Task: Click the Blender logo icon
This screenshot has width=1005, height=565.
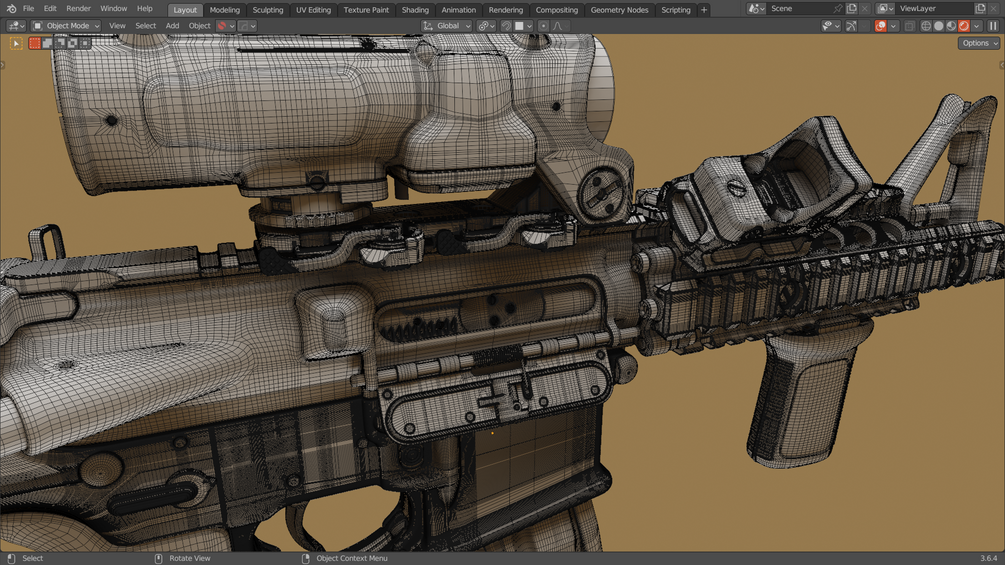Action: coord(11,9)
